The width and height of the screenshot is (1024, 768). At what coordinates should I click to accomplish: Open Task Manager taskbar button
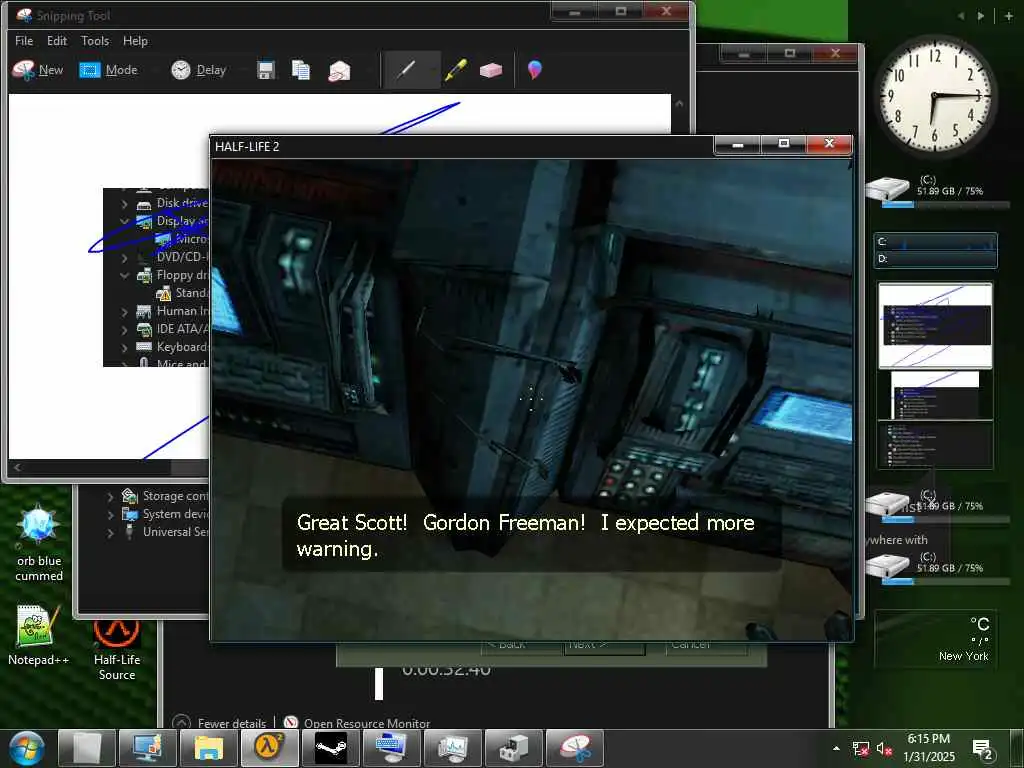[x=453, y=748]
